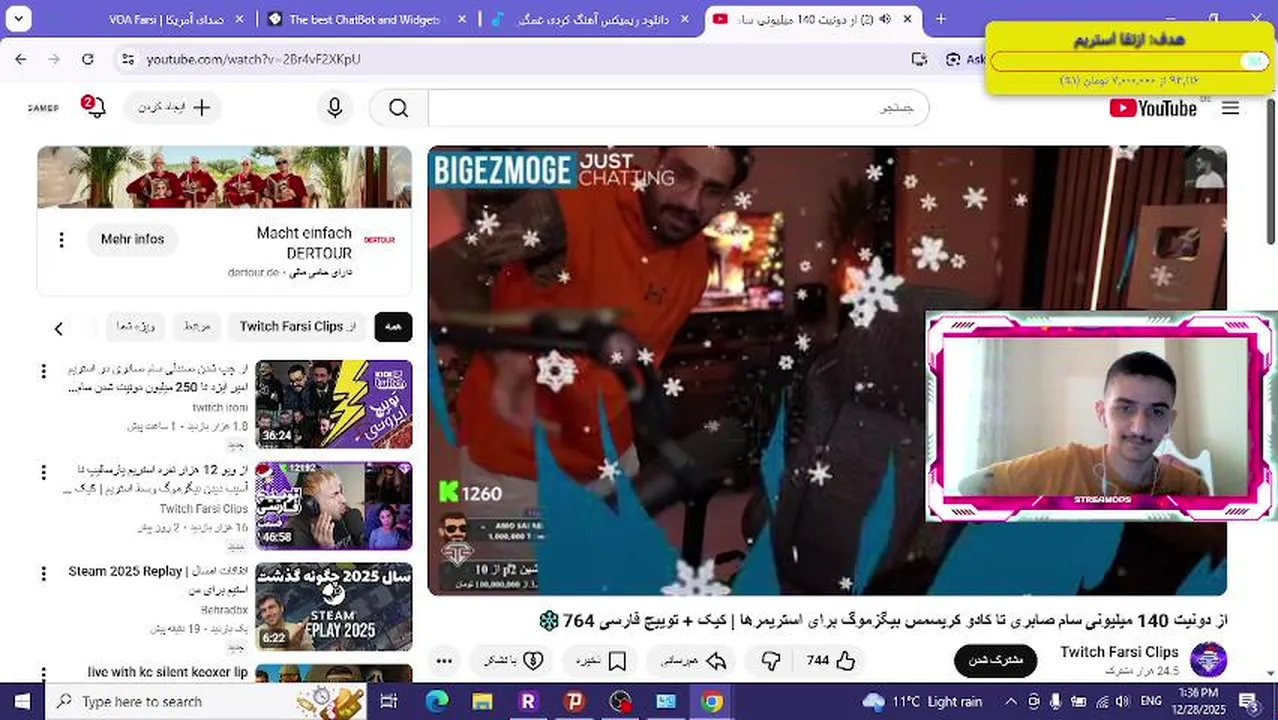The width and height of the screenshot is (1278, 720).
Task: Open Task View on the taskbar
Action: [x=389, y=702]
